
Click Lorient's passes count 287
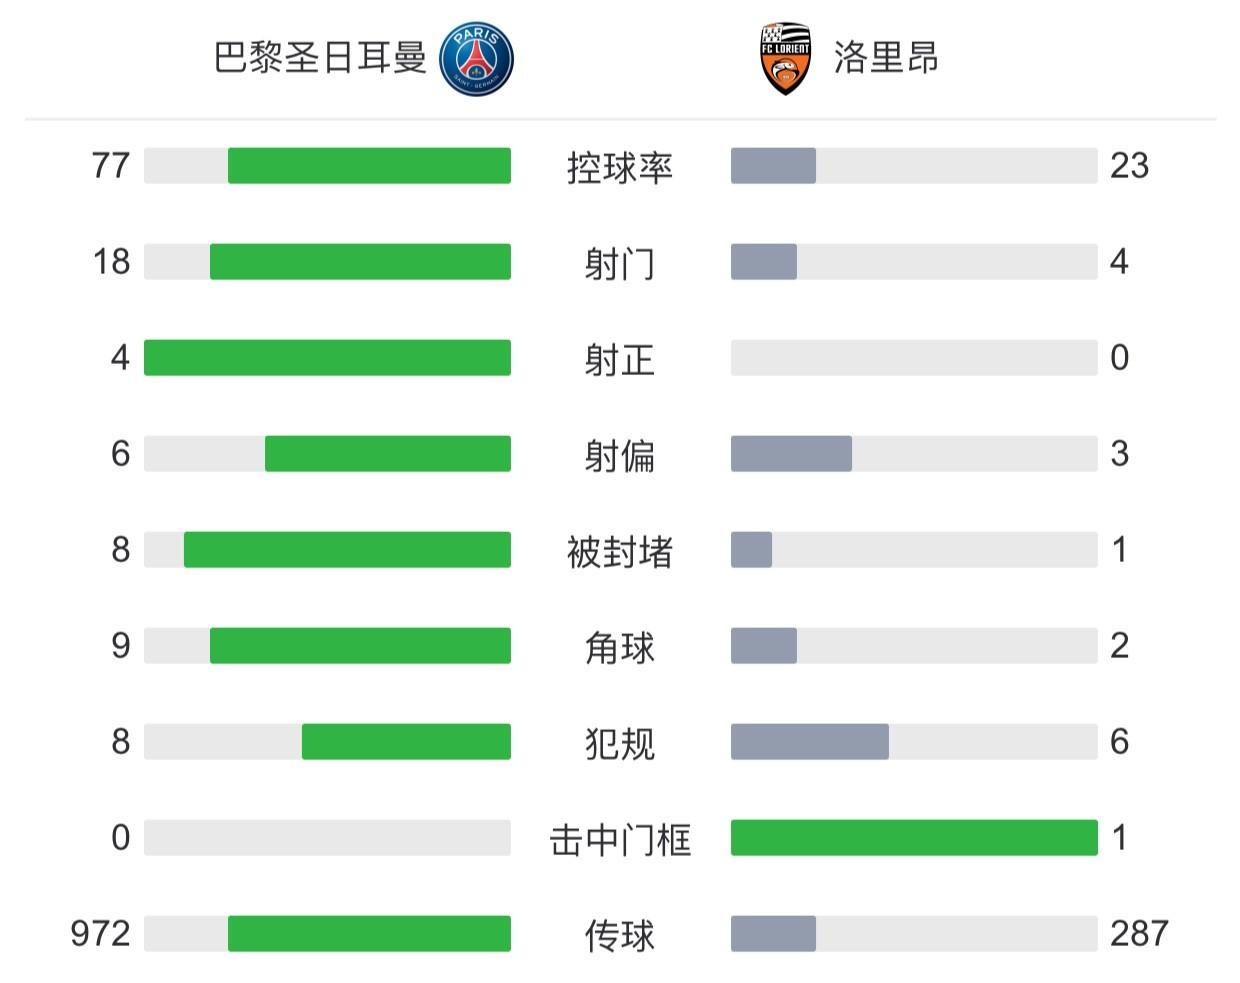[1139, 934]
